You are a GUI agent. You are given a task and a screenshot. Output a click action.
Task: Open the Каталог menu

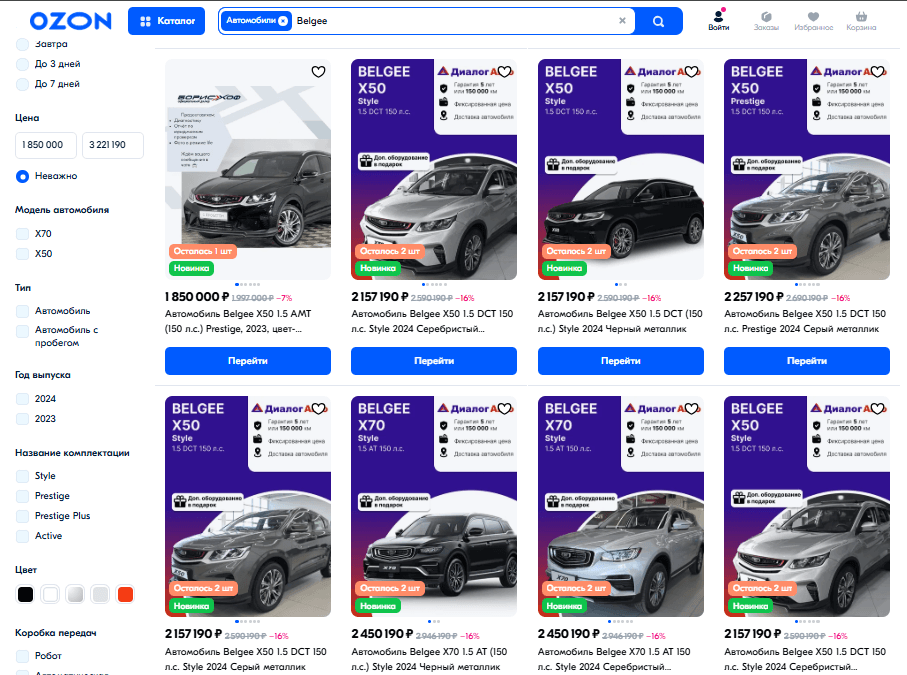pyautogui.click(x=166, y=21)
